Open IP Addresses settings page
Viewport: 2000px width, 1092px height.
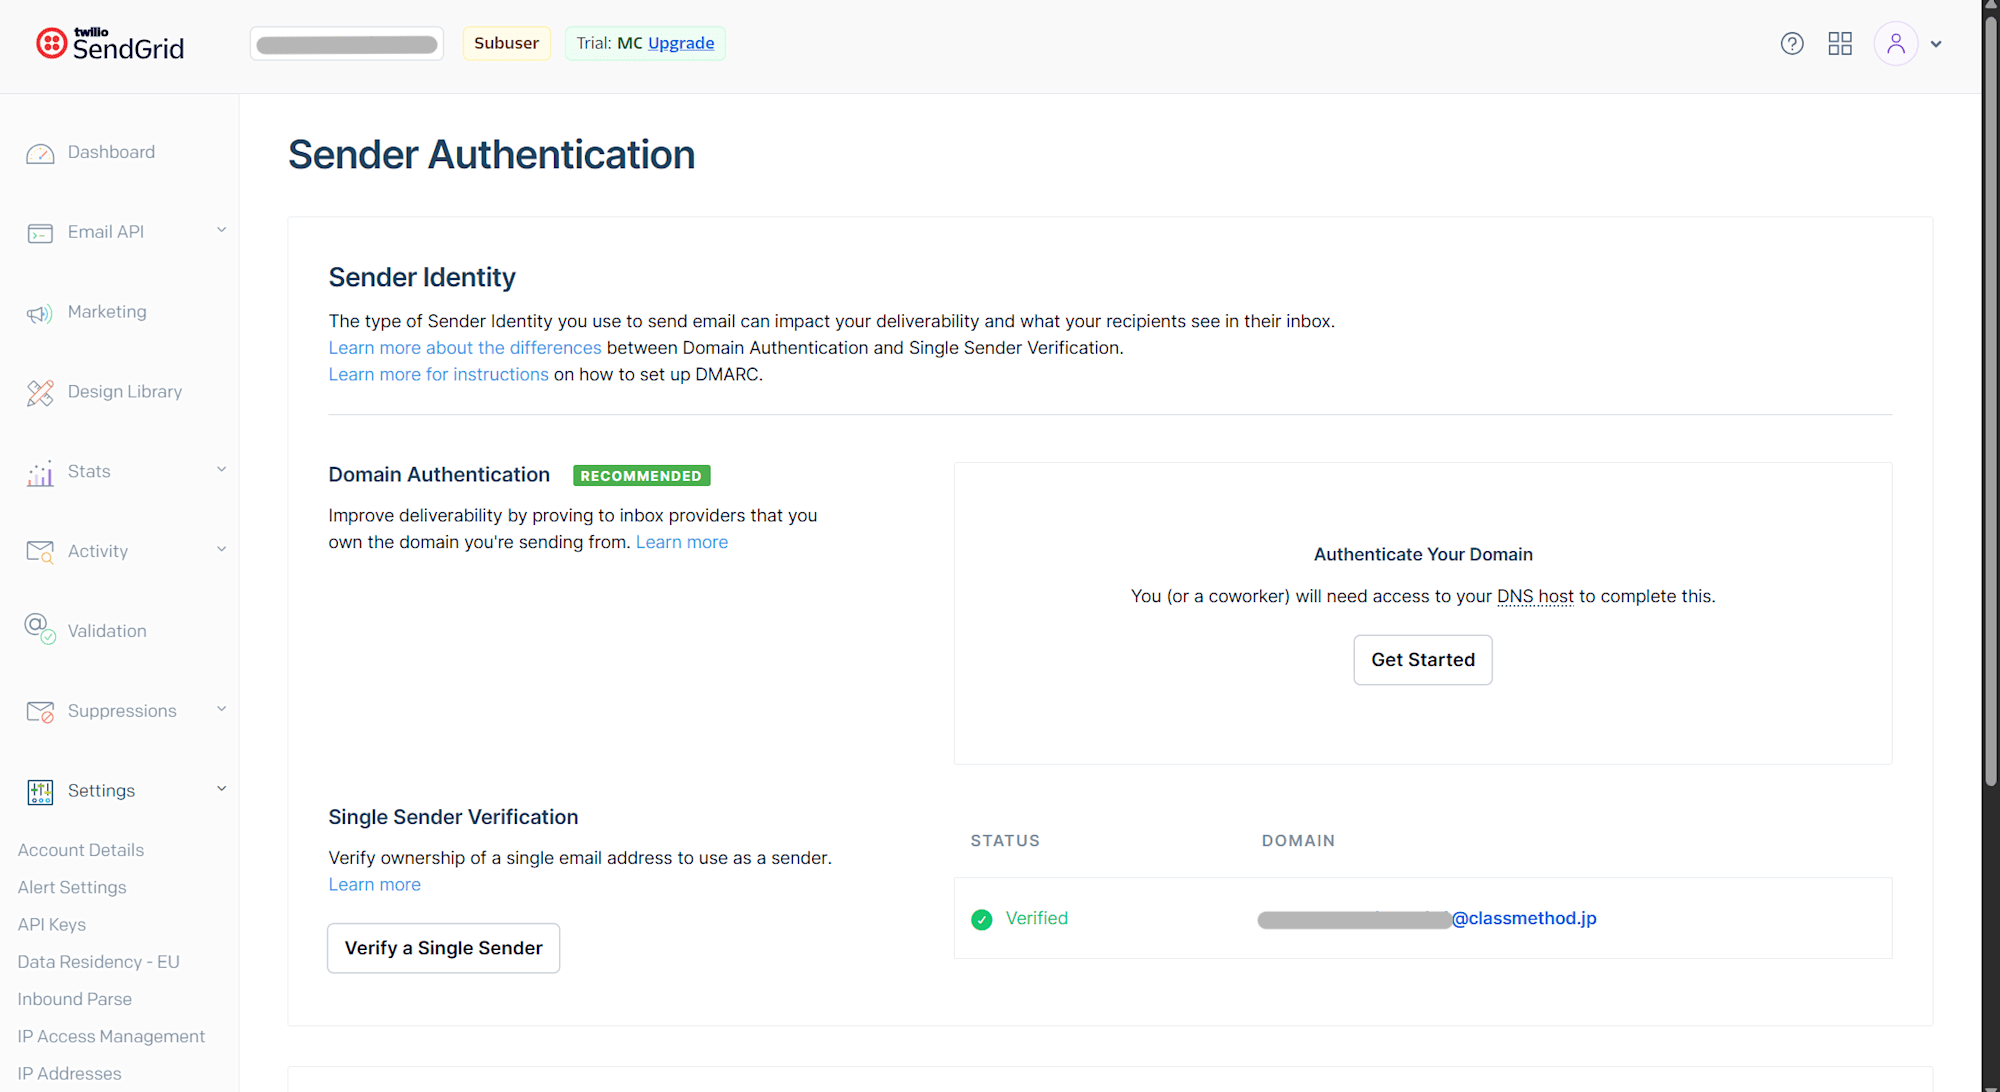tap(69, 1074)
